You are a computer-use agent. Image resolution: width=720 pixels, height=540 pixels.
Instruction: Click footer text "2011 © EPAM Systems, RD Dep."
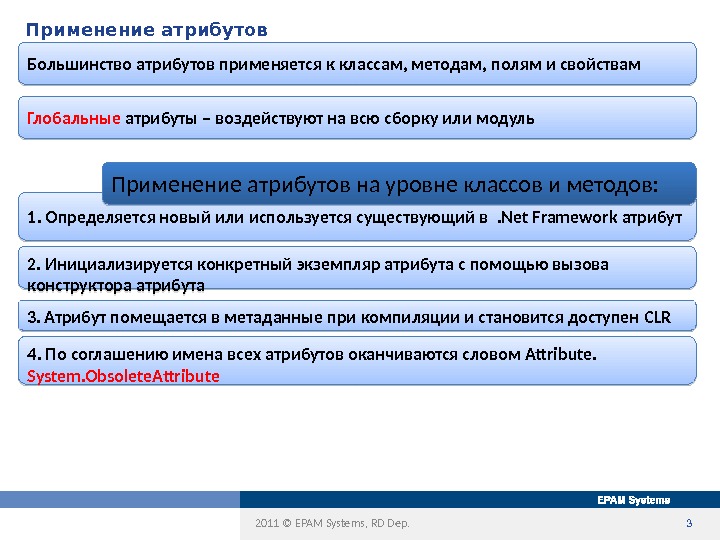332,523
